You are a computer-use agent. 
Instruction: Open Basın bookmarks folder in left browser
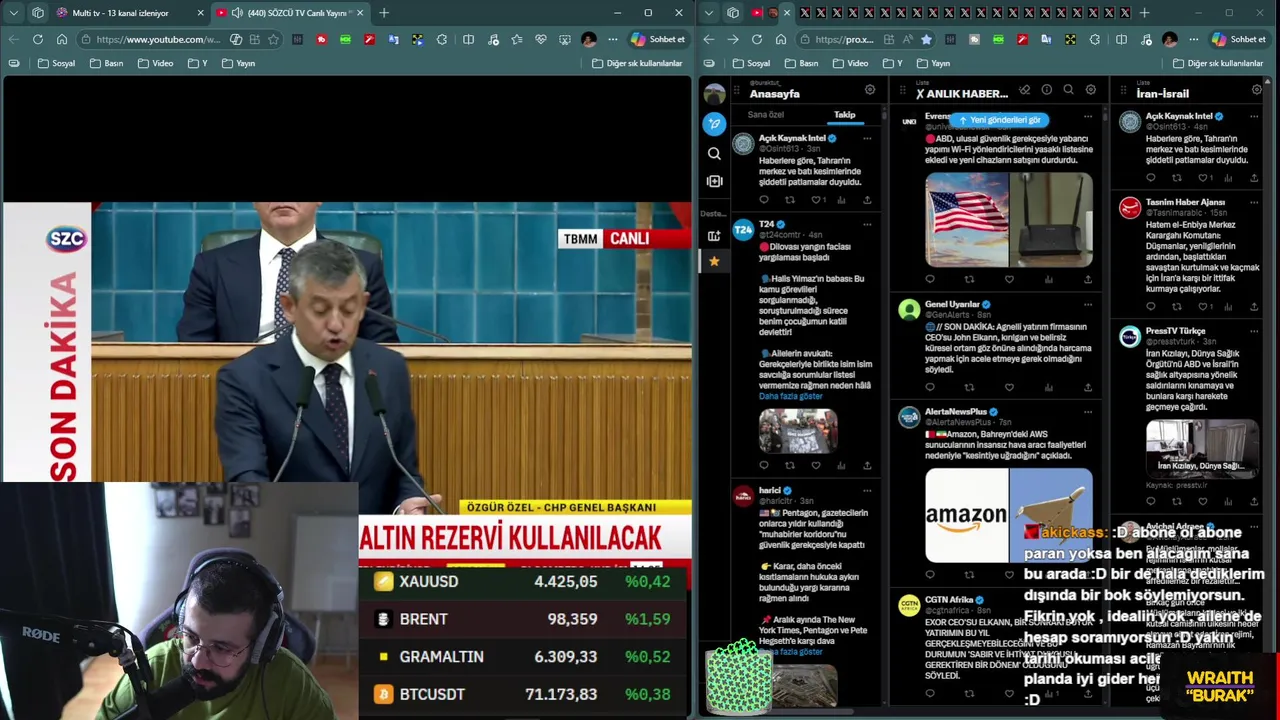pyautogui.click(x=106, y=63)
